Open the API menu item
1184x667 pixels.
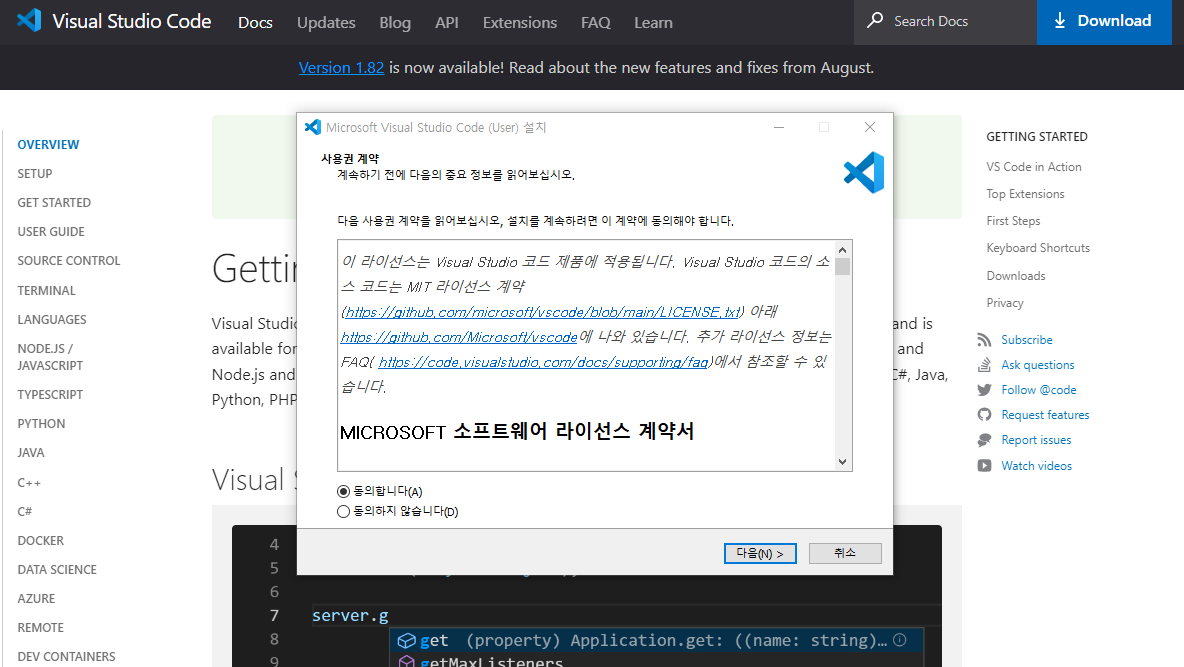click(x=447, y=23)
